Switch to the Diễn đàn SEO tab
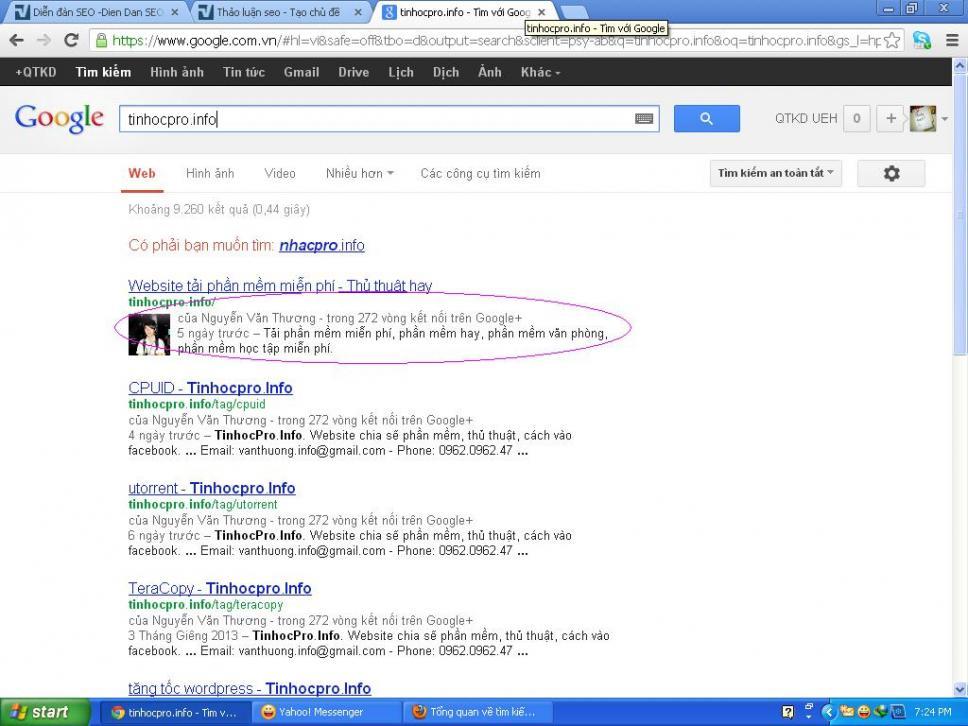968x726 pixels. click(96, 12)
